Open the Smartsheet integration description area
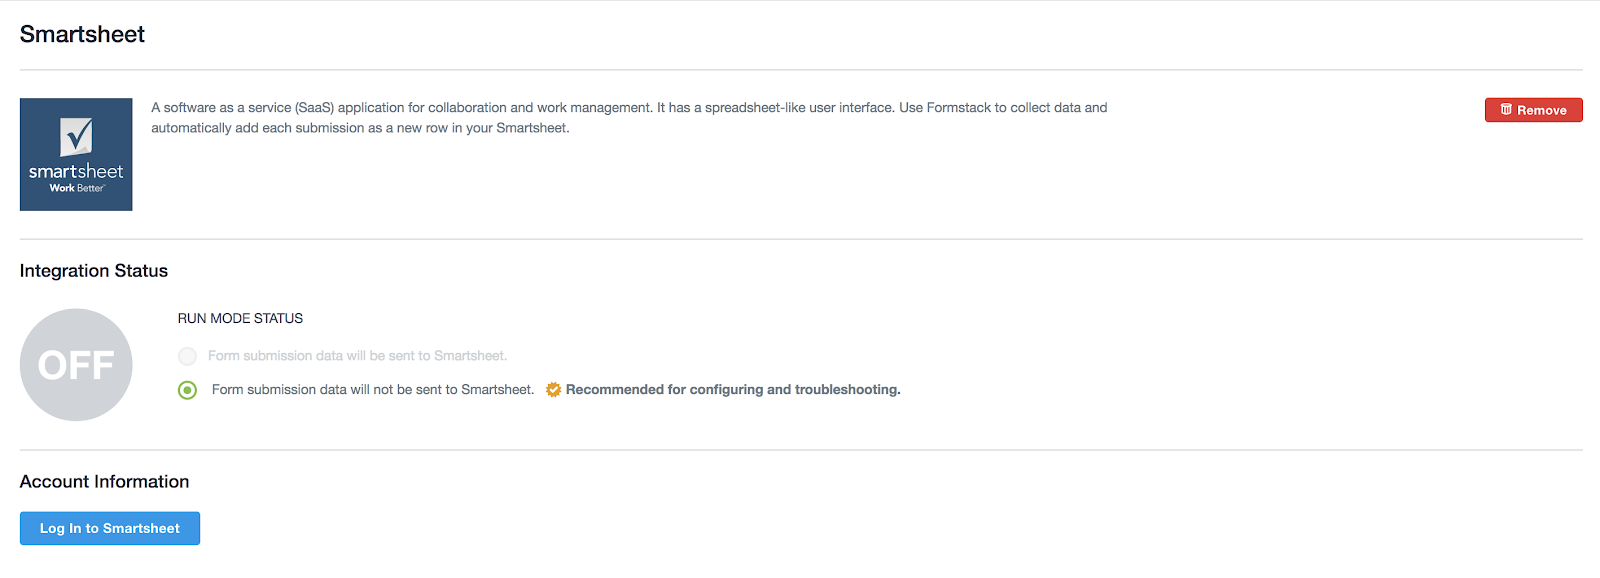1600x578 pixels. 628,117
